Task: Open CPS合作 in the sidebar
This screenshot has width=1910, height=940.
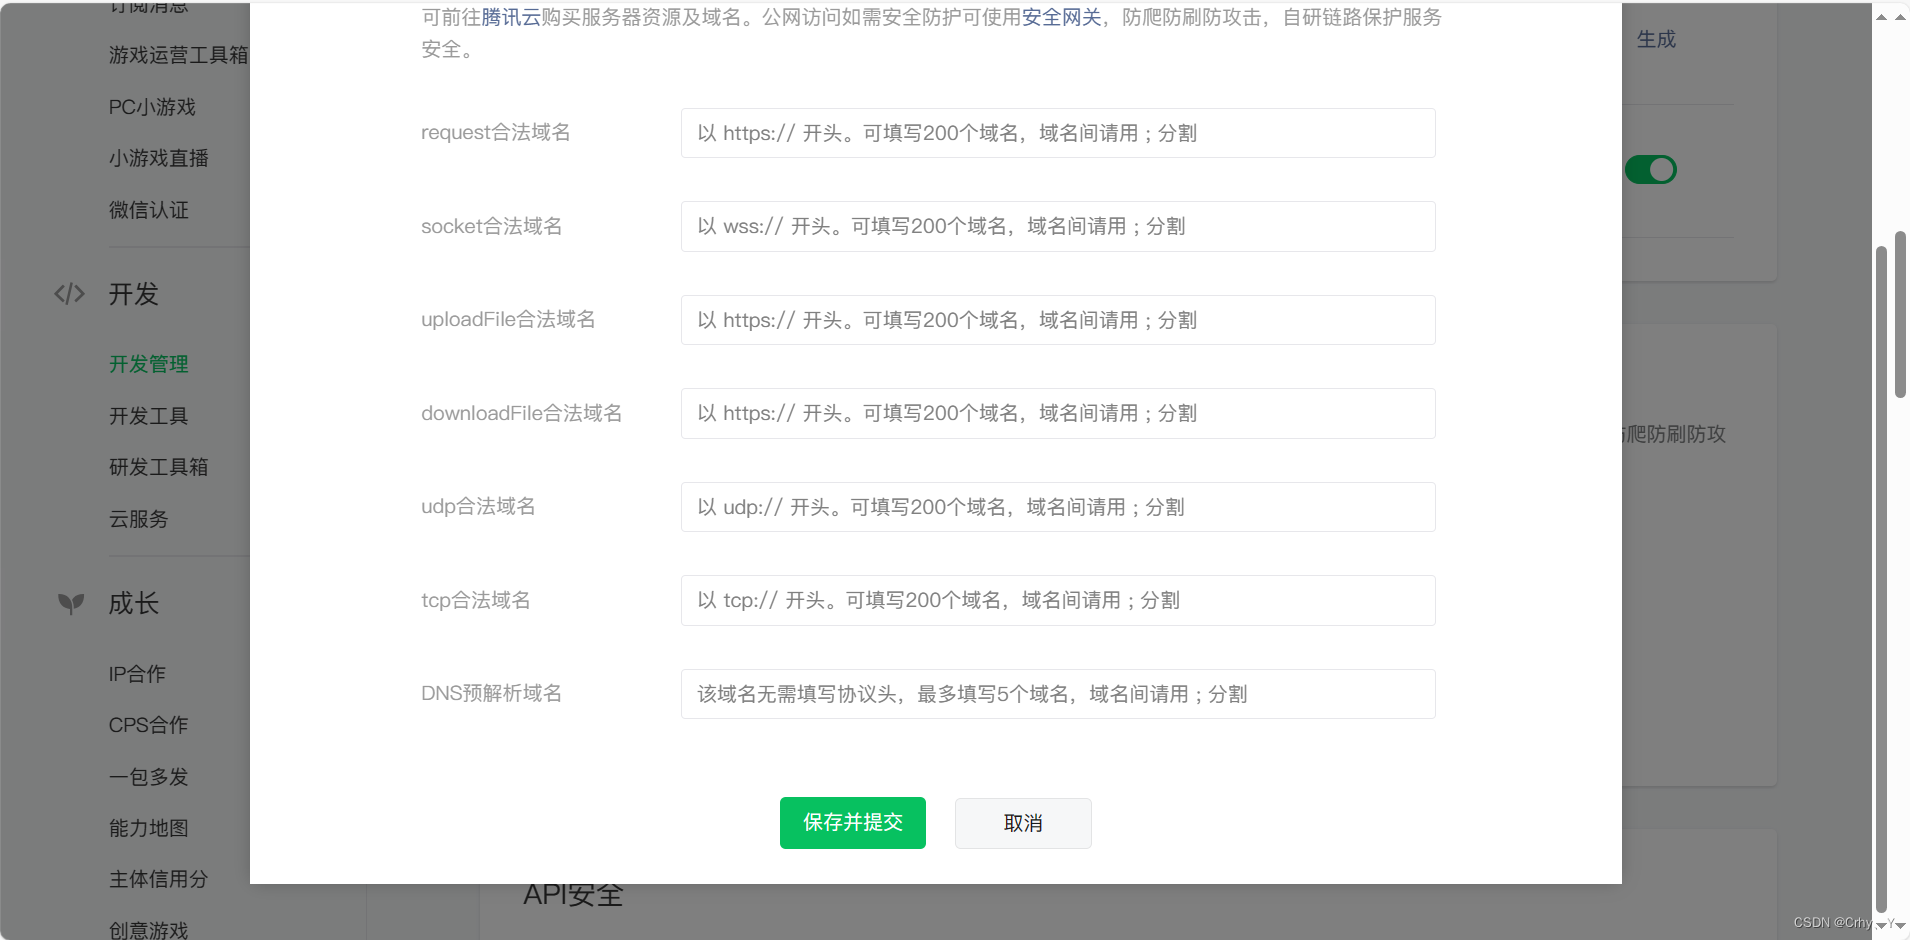Action: pos(148,725)
